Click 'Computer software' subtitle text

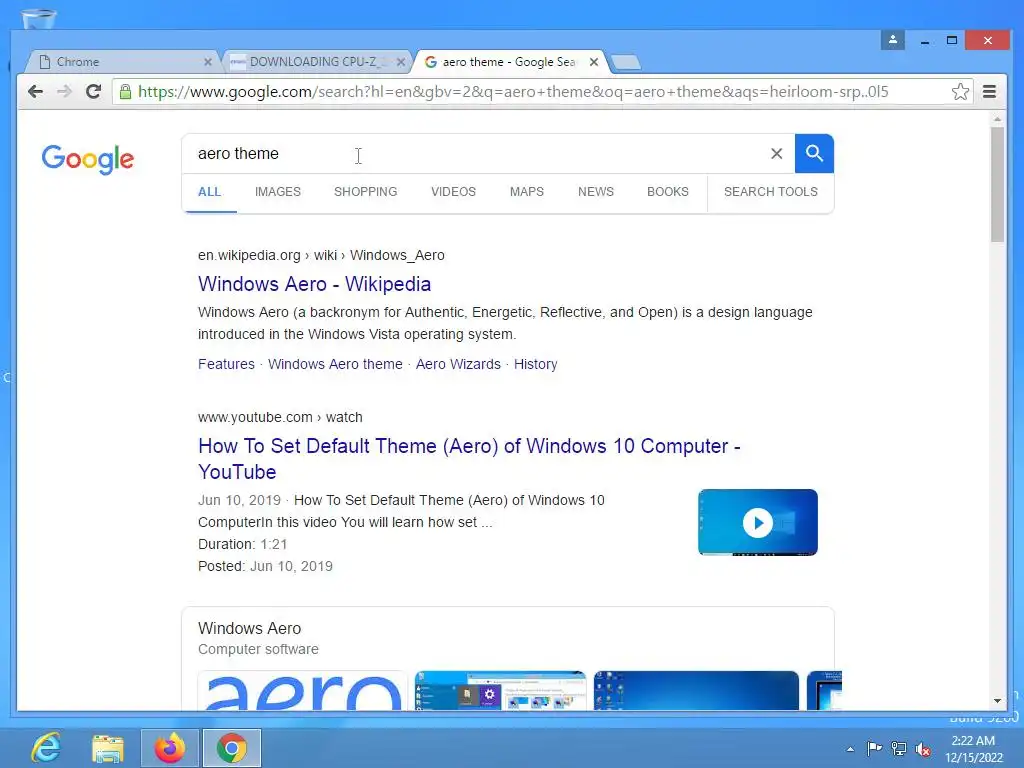tap(258, 650)
